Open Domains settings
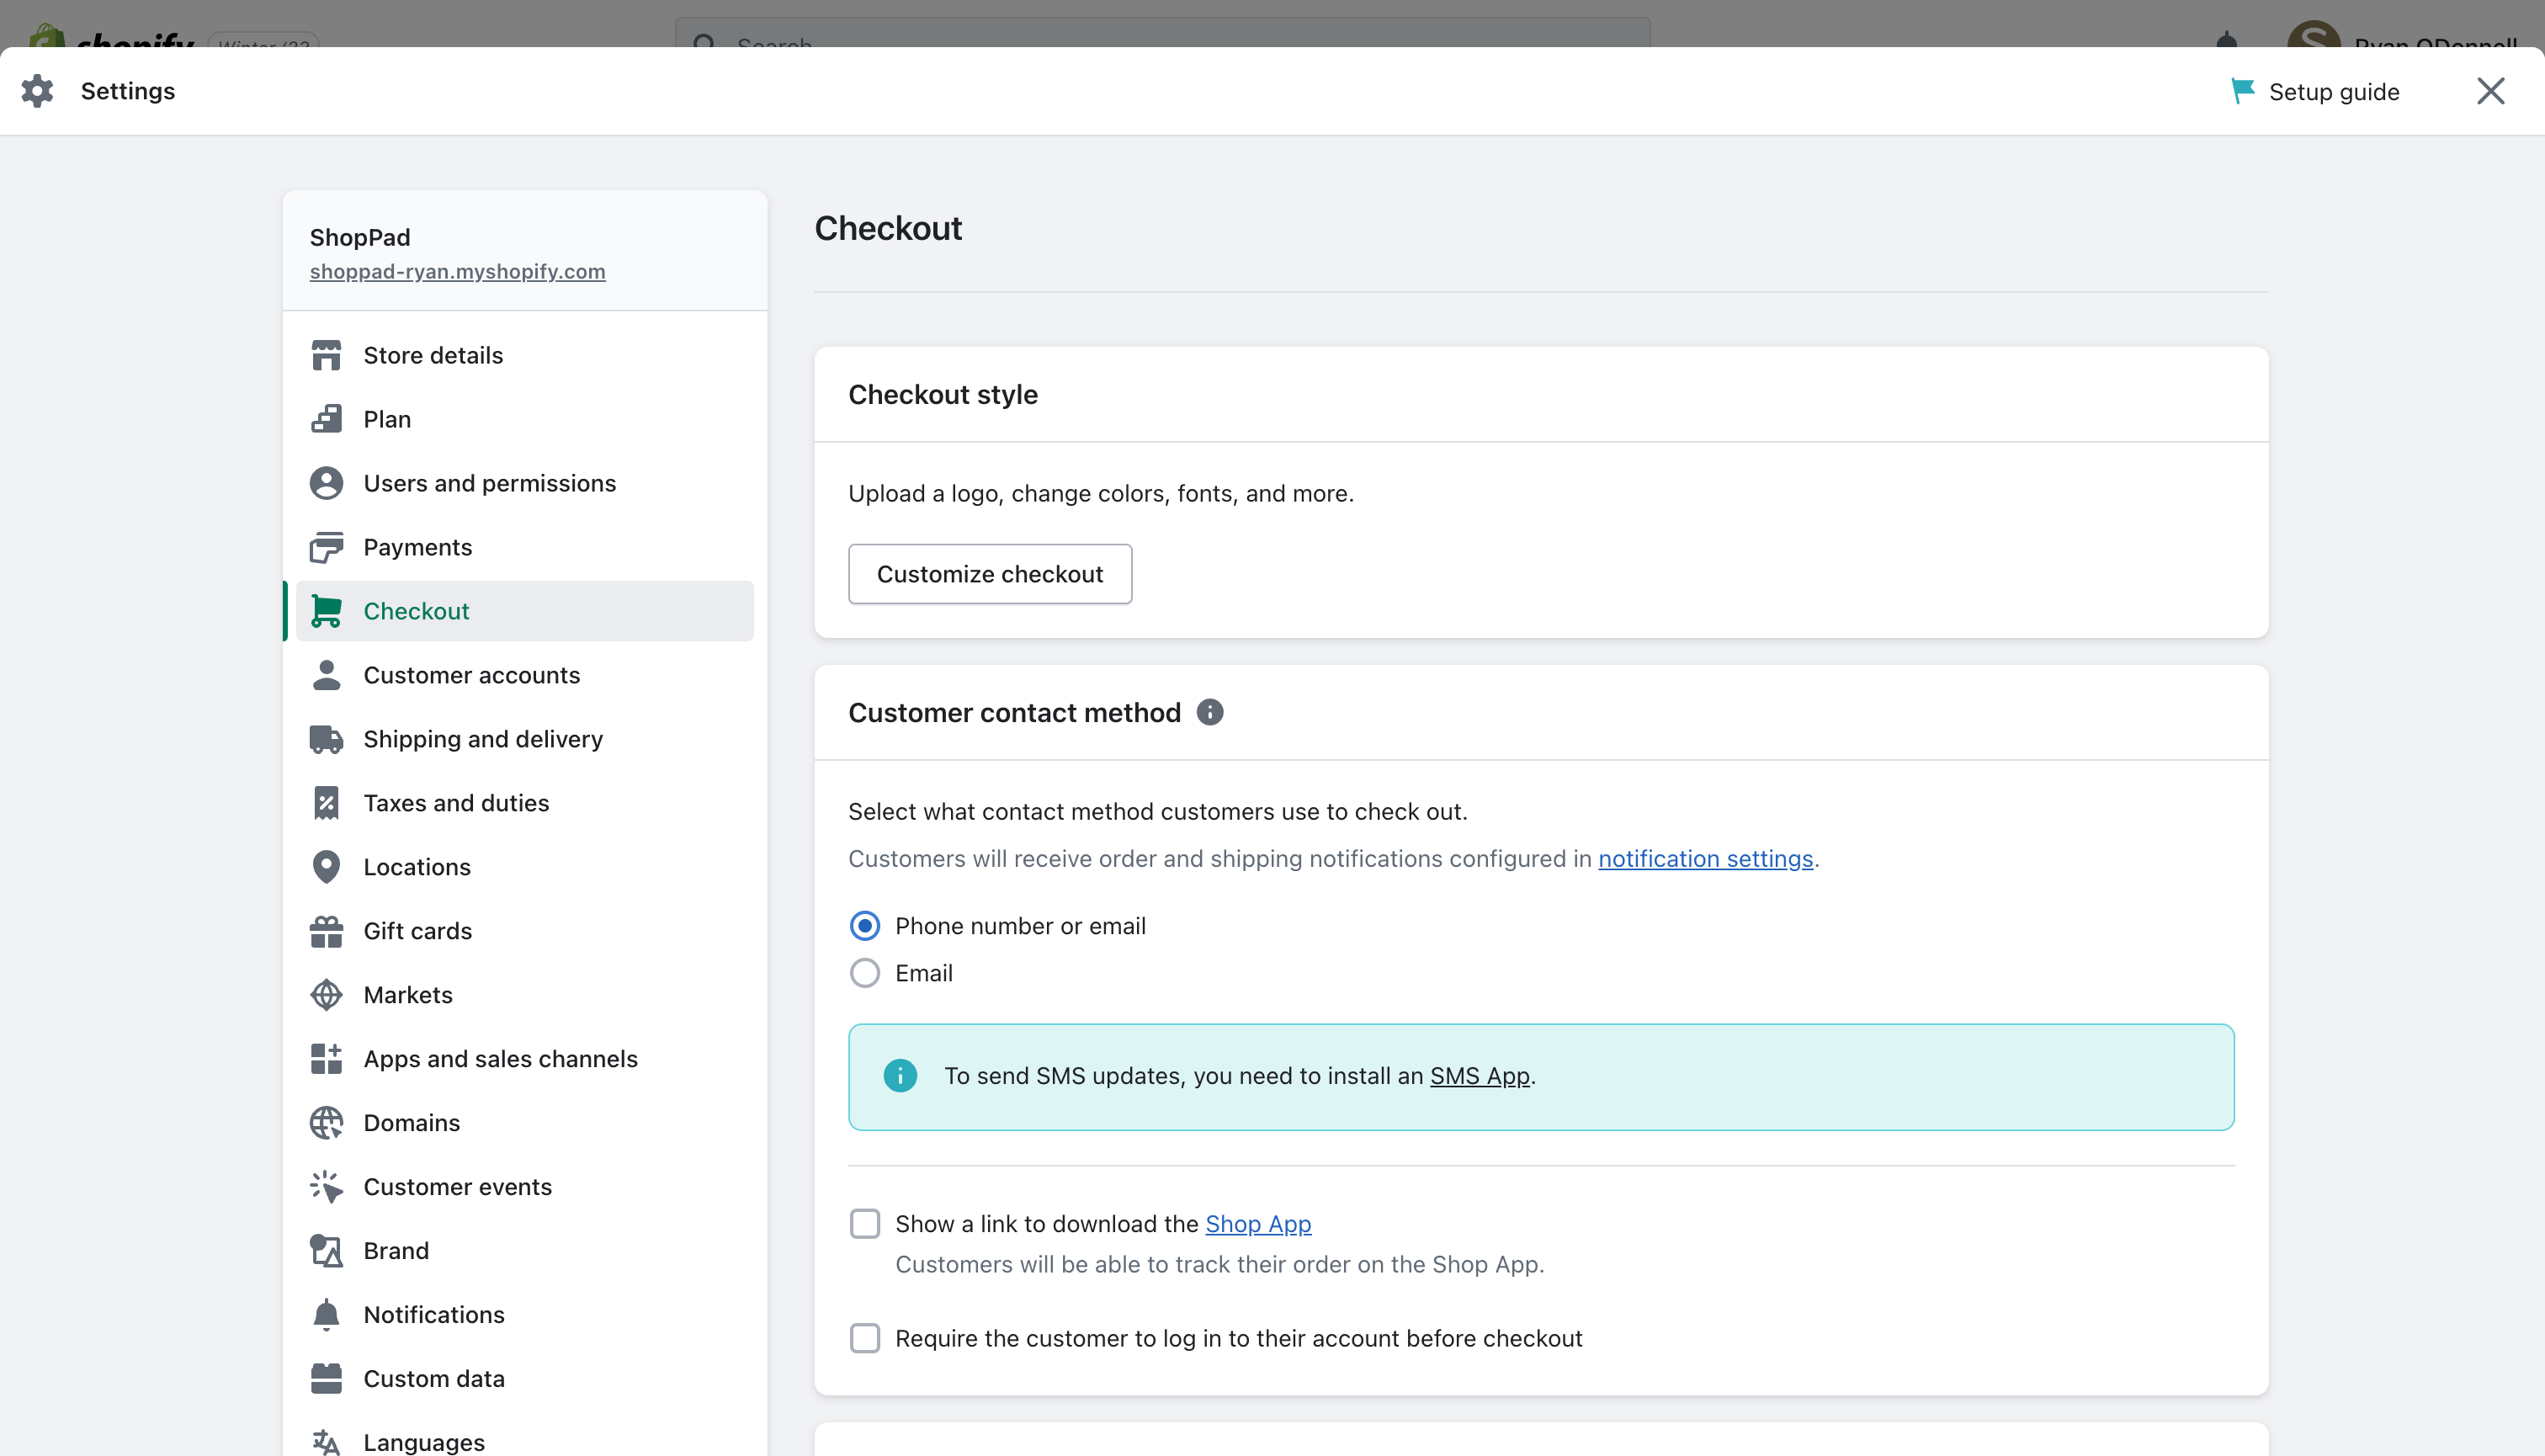Viewport: 2545px width, 1456px height. tap(525, 1124)
